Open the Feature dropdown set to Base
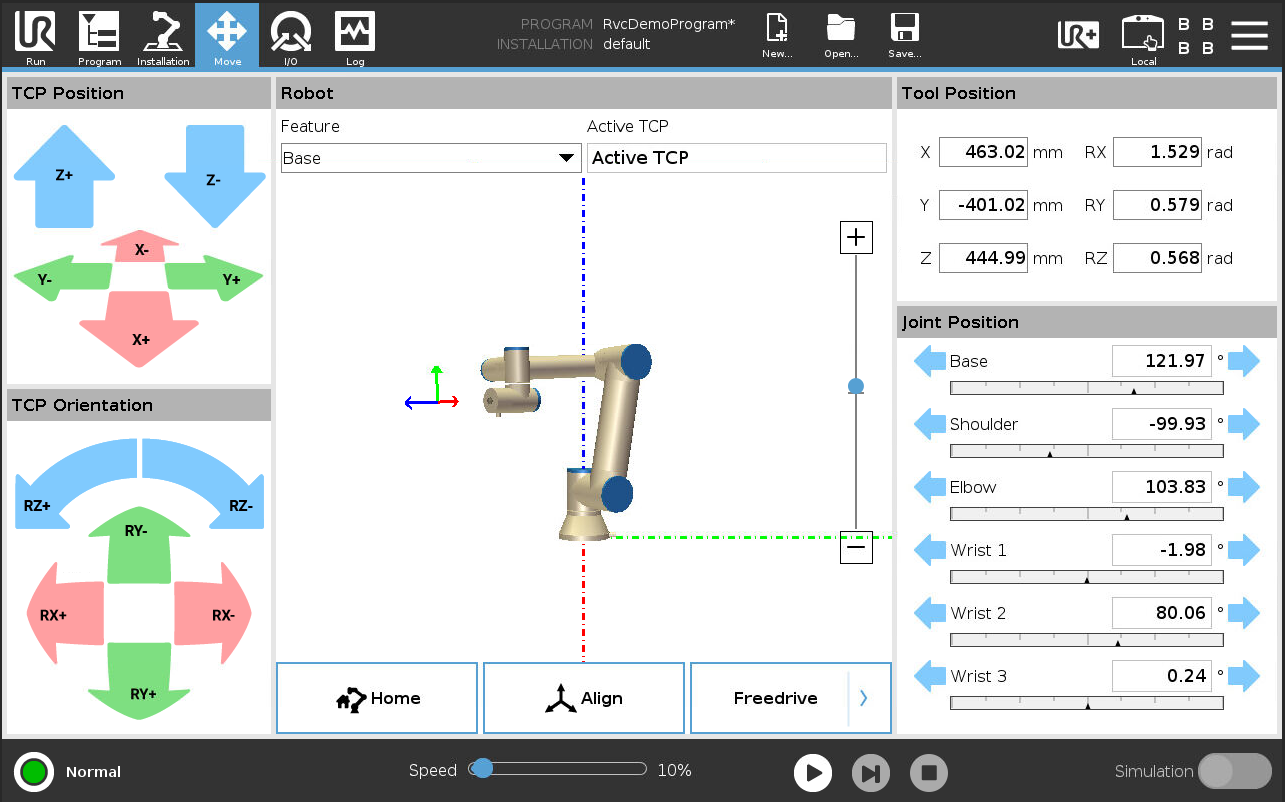 [x=430, y=158]
